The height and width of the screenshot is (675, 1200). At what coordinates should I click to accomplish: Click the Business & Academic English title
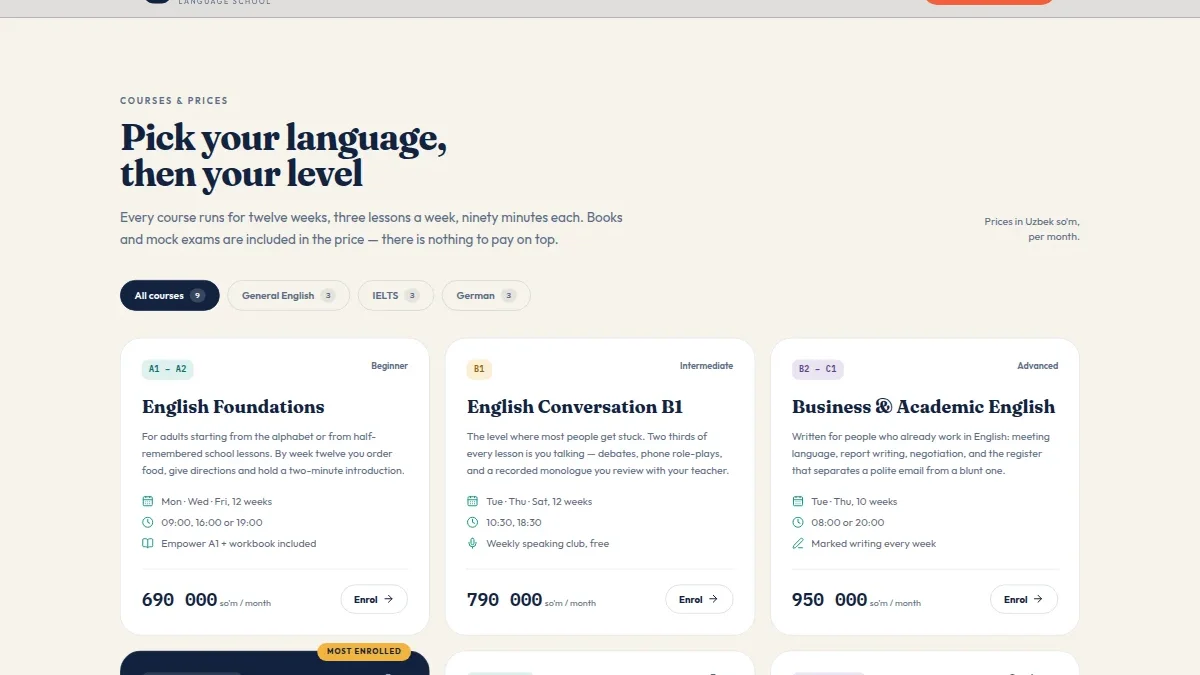coord(923,407)
